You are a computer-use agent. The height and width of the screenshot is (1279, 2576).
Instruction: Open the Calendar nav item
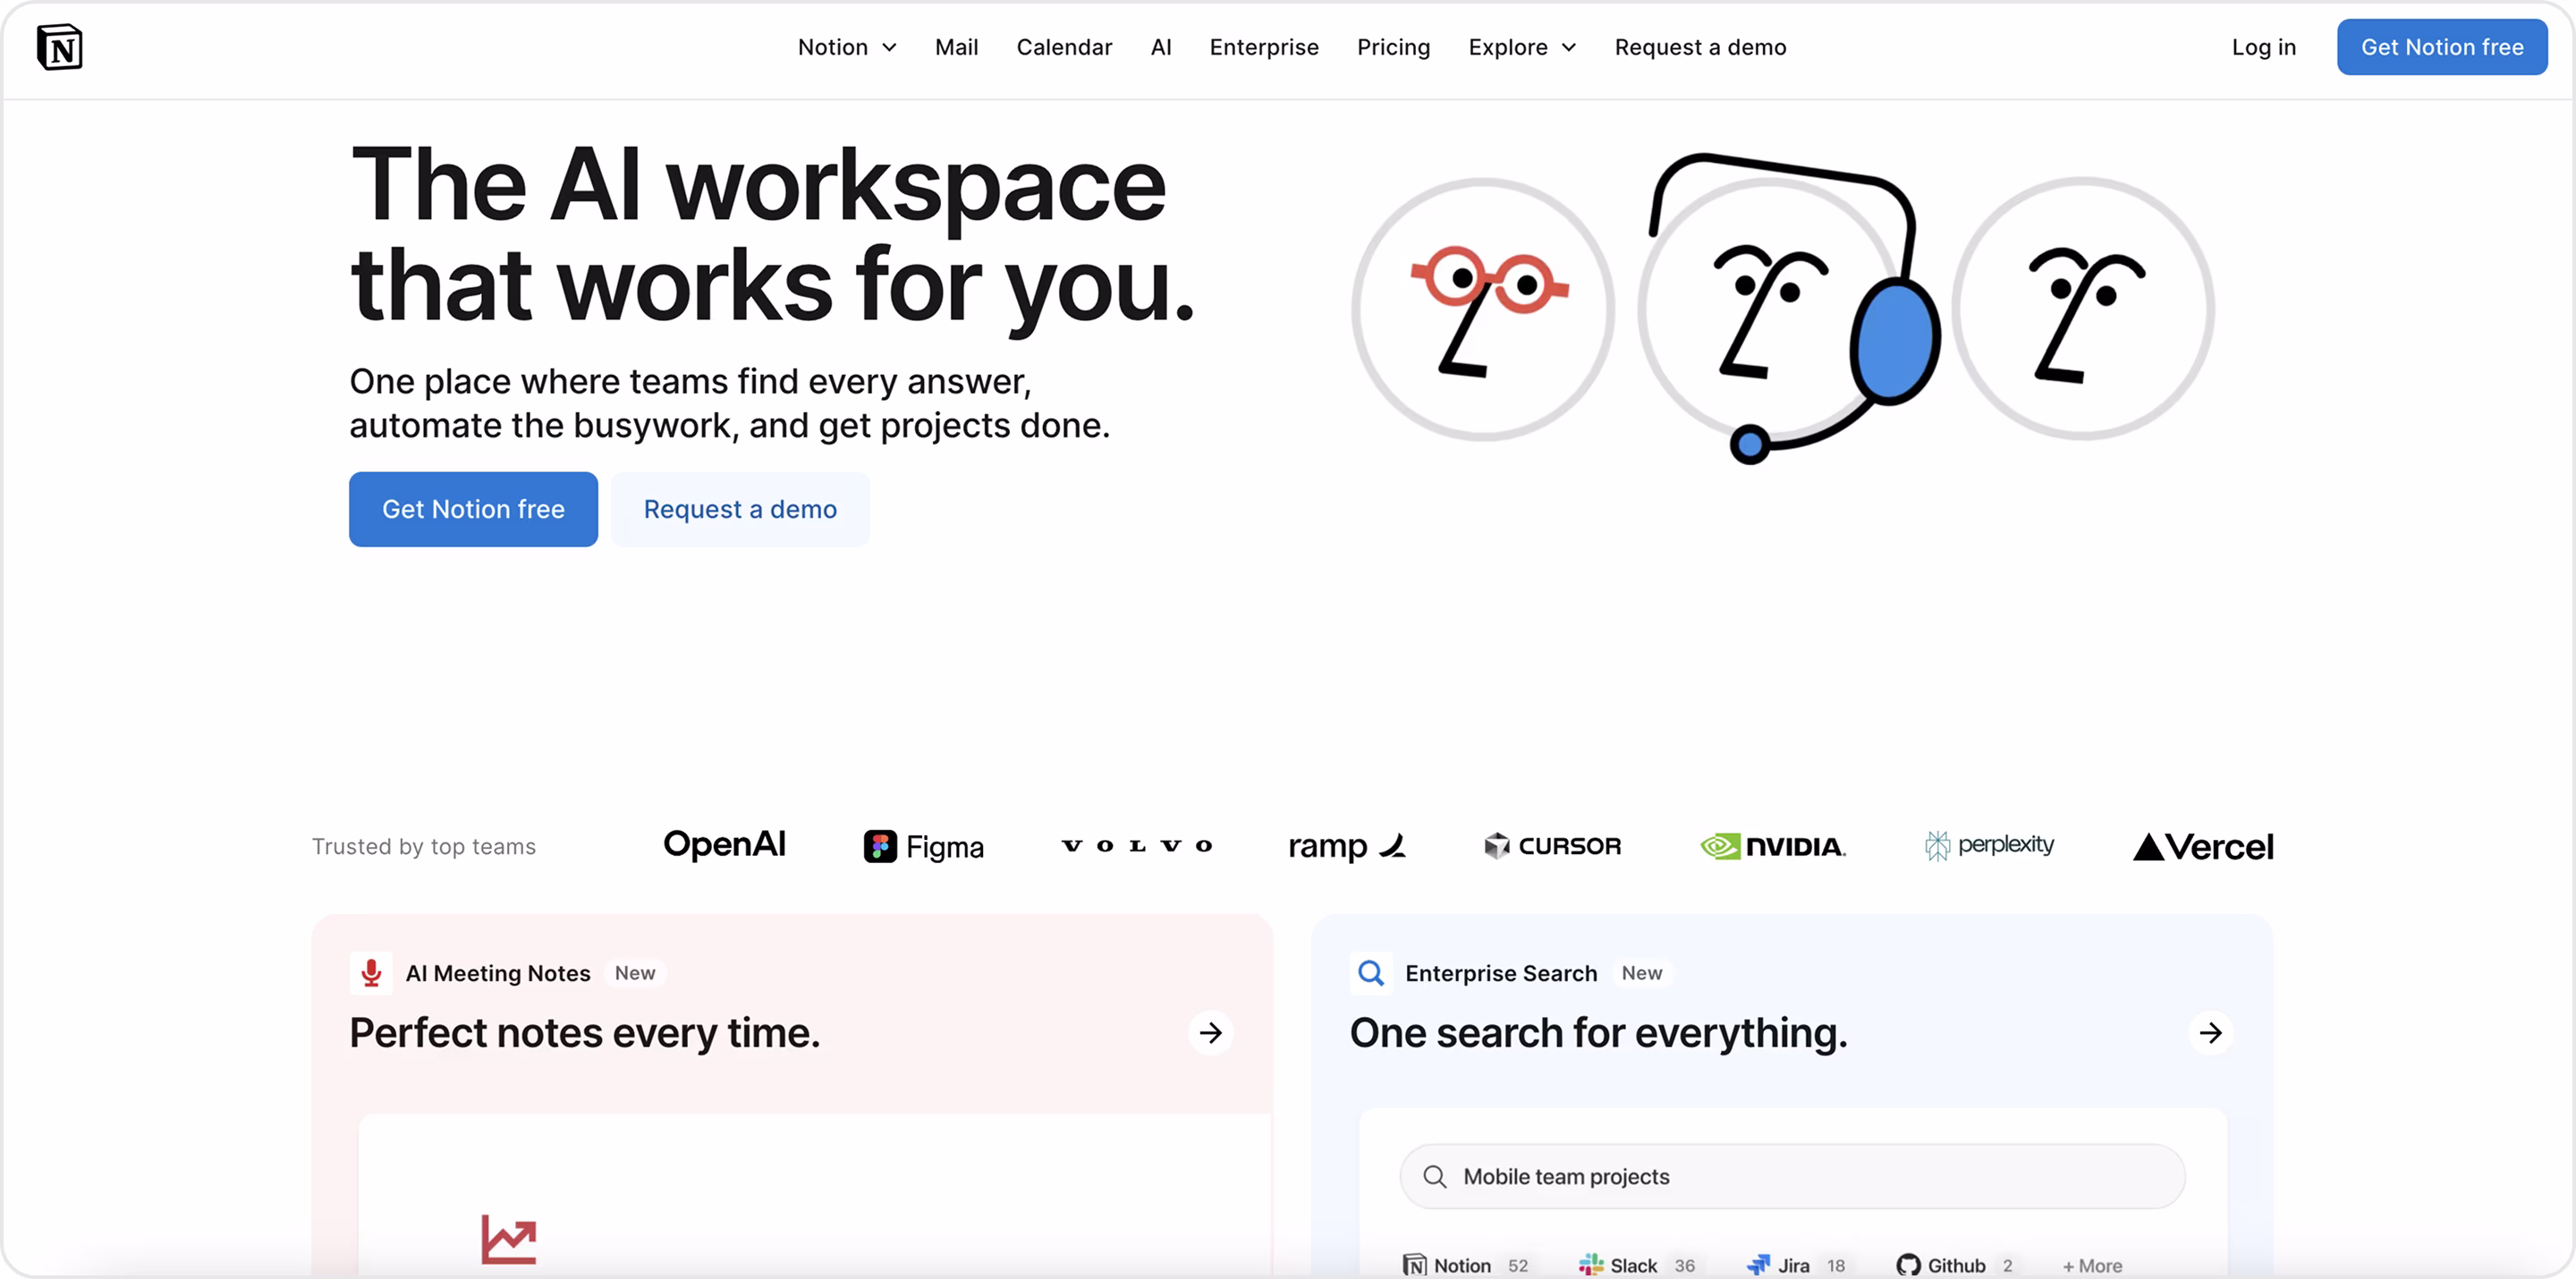(x=1064, y=47)
